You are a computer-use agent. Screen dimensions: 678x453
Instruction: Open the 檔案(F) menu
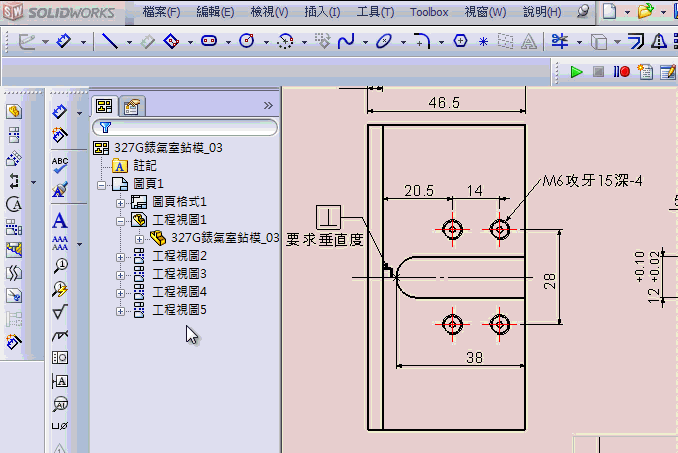coord(161,12)
